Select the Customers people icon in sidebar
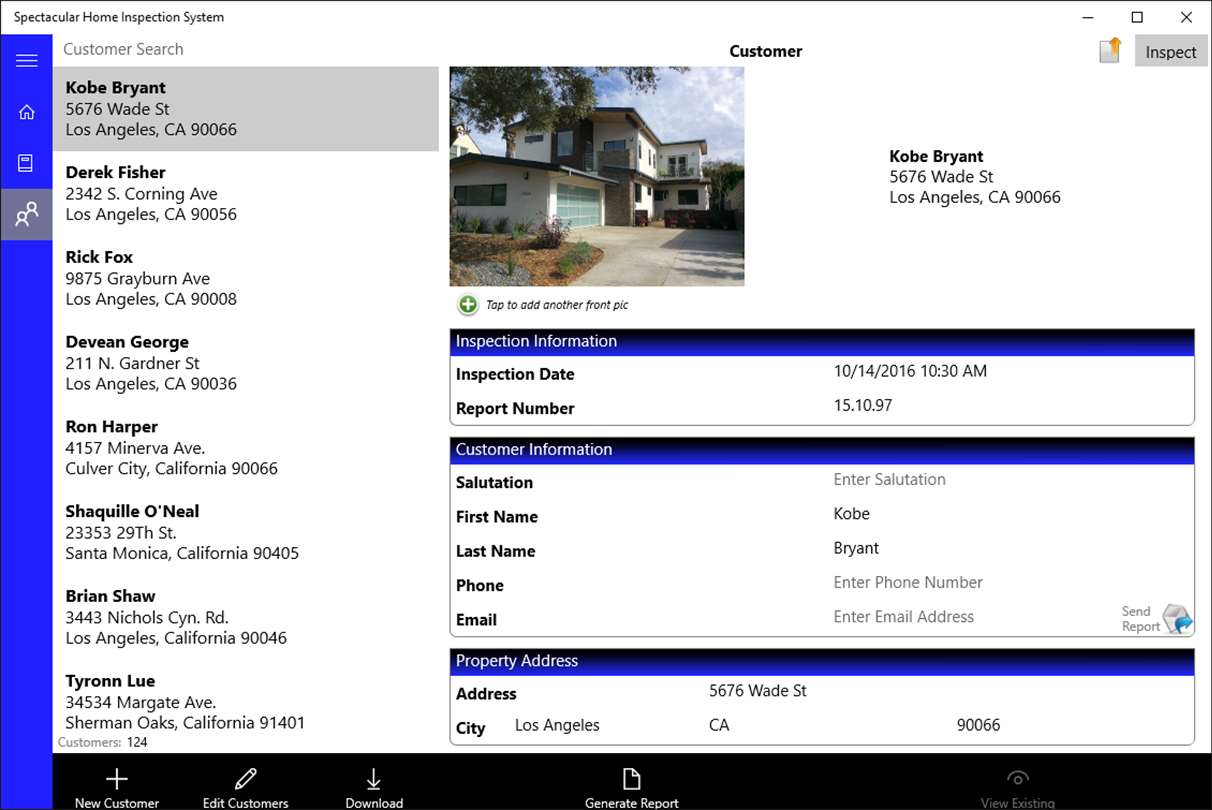This screenshot has height=810, width=1212. coord(27,214)
